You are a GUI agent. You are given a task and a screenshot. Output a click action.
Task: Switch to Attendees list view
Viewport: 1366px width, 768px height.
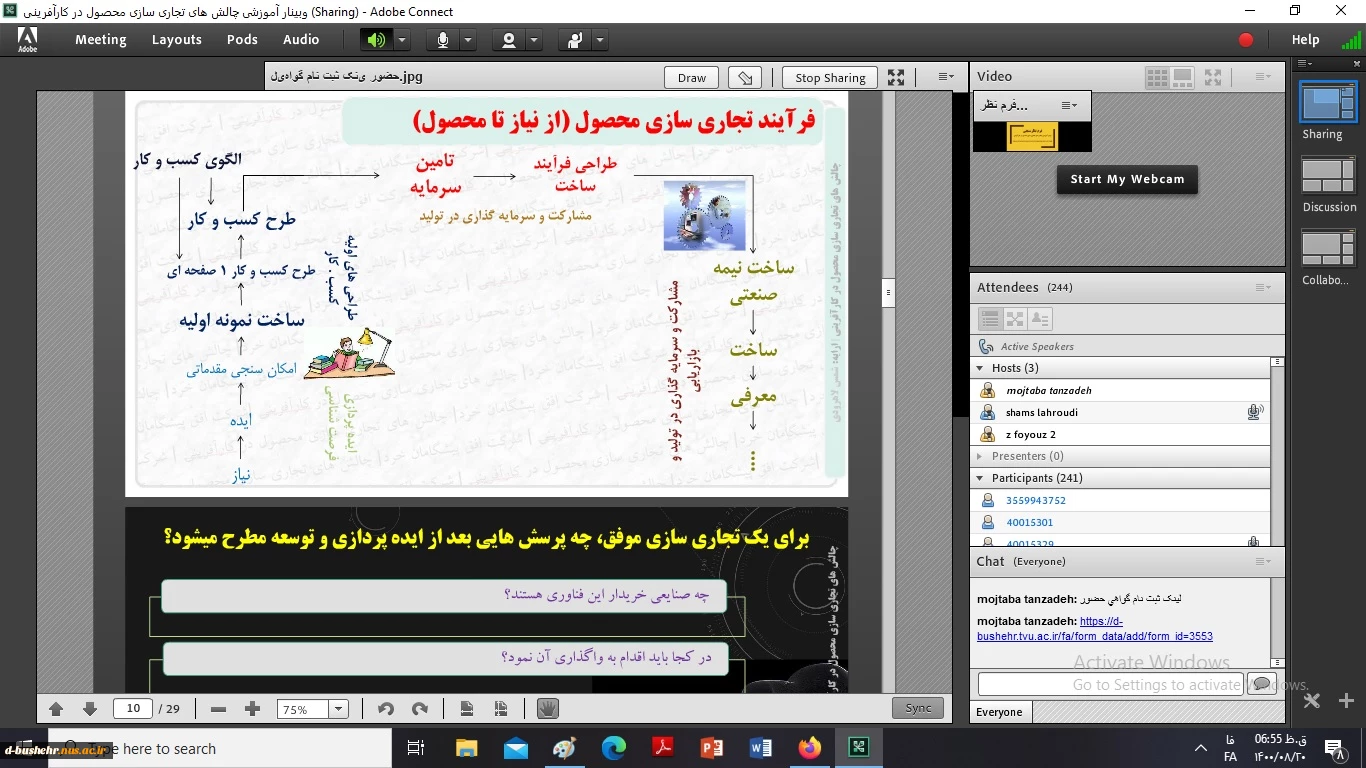[990, 319]
